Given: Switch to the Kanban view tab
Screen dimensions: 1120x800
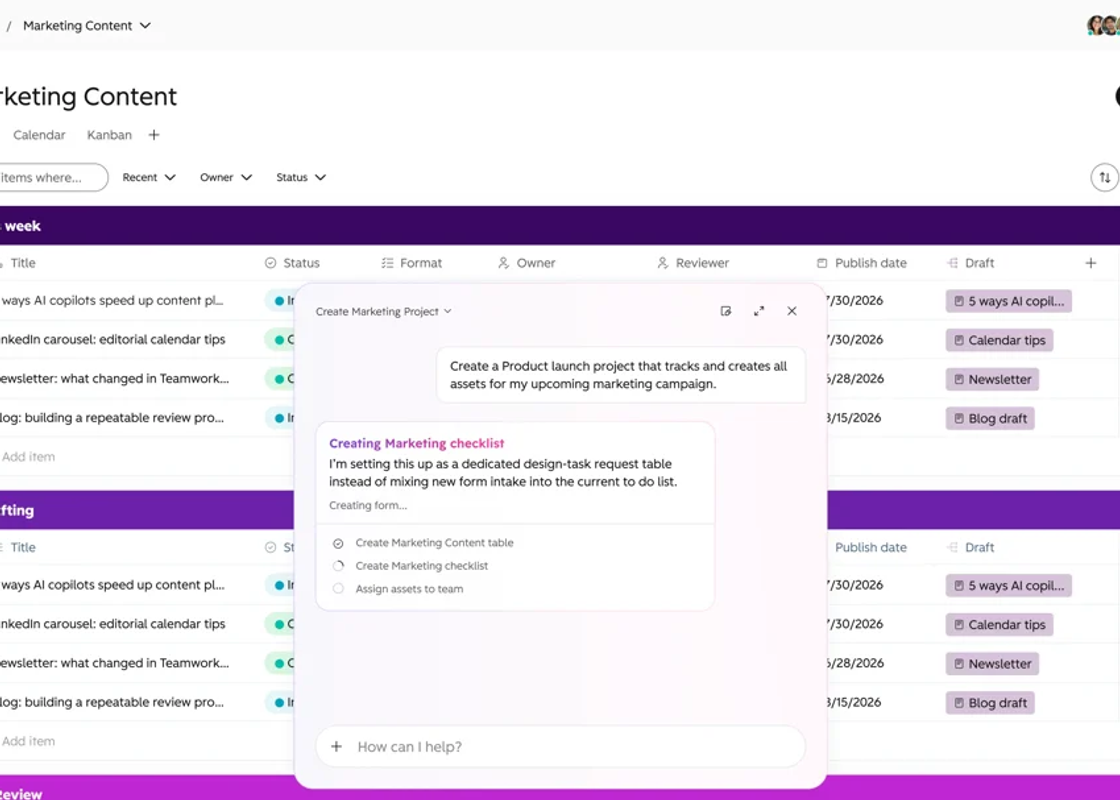Looking at the screenshot, I should [x=109, y=135].
